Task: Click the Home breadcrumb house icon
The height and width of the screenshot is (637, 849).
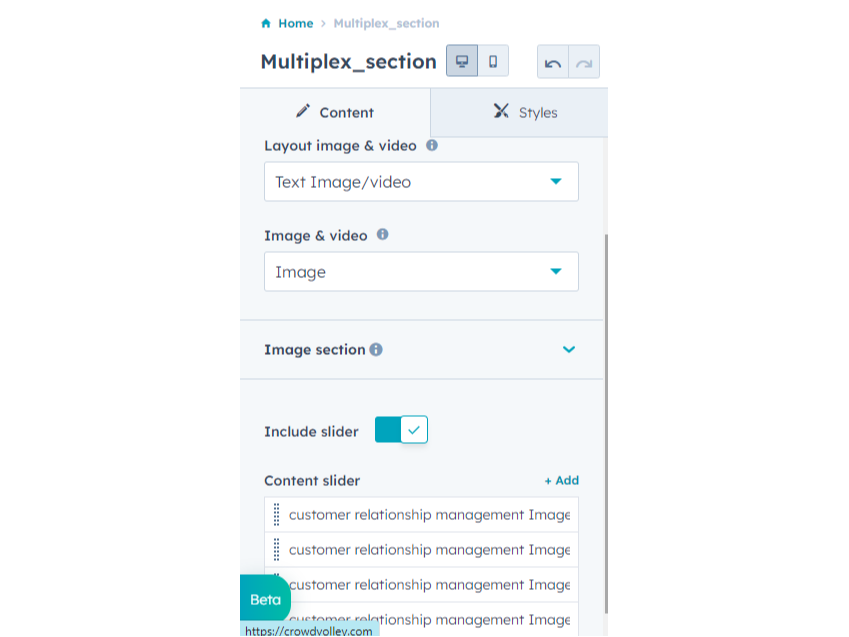Action: pyautogui.click(x=266, y=23)
